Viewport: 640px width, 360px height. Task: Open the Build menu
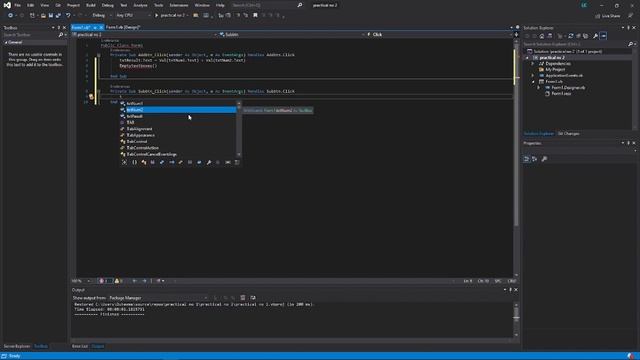tap(91, 5)
